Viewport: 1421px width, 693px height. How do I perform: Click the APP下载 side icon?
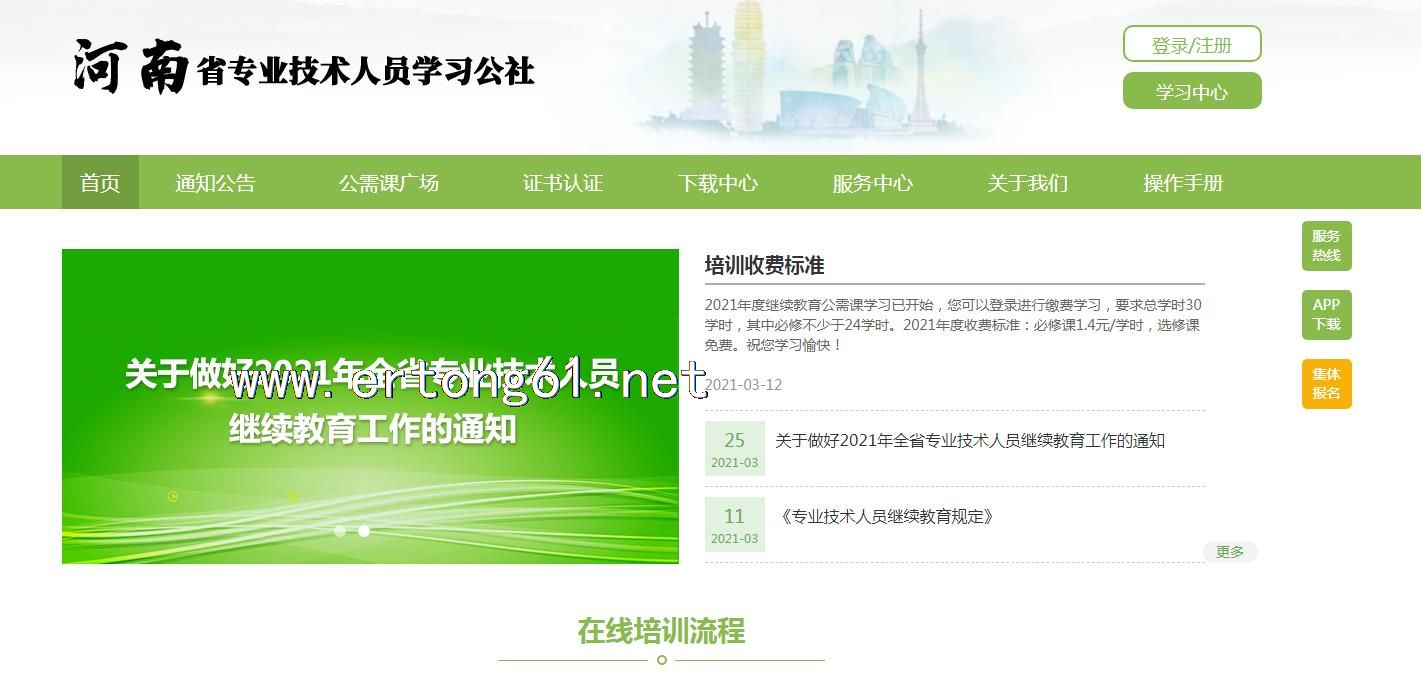(x=1326, y=315)
